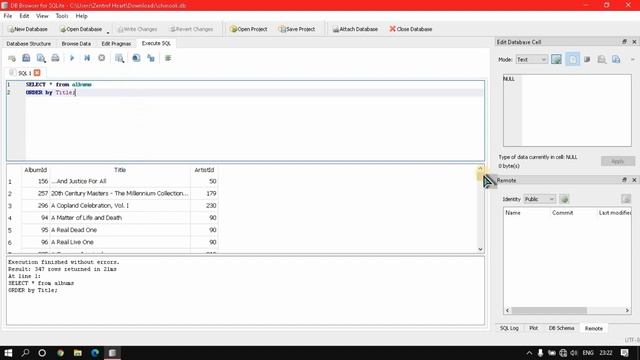Click the export cell to file icon
The height and width of the screenshot is (360, 640).
pyautogui.click(x=616, y=60)
